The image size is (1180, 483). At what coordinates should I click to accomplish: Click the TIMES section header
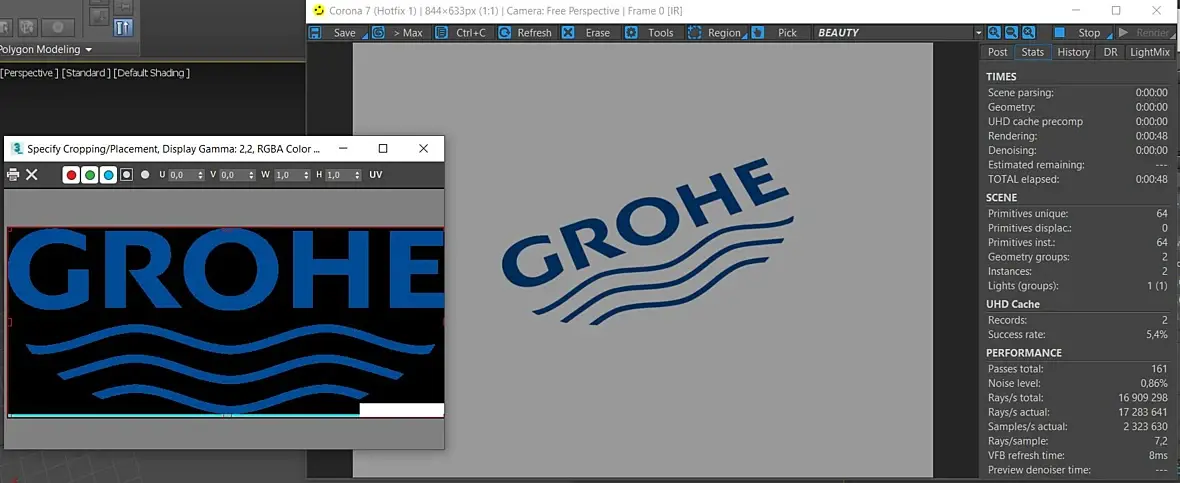pos(1001,77)
